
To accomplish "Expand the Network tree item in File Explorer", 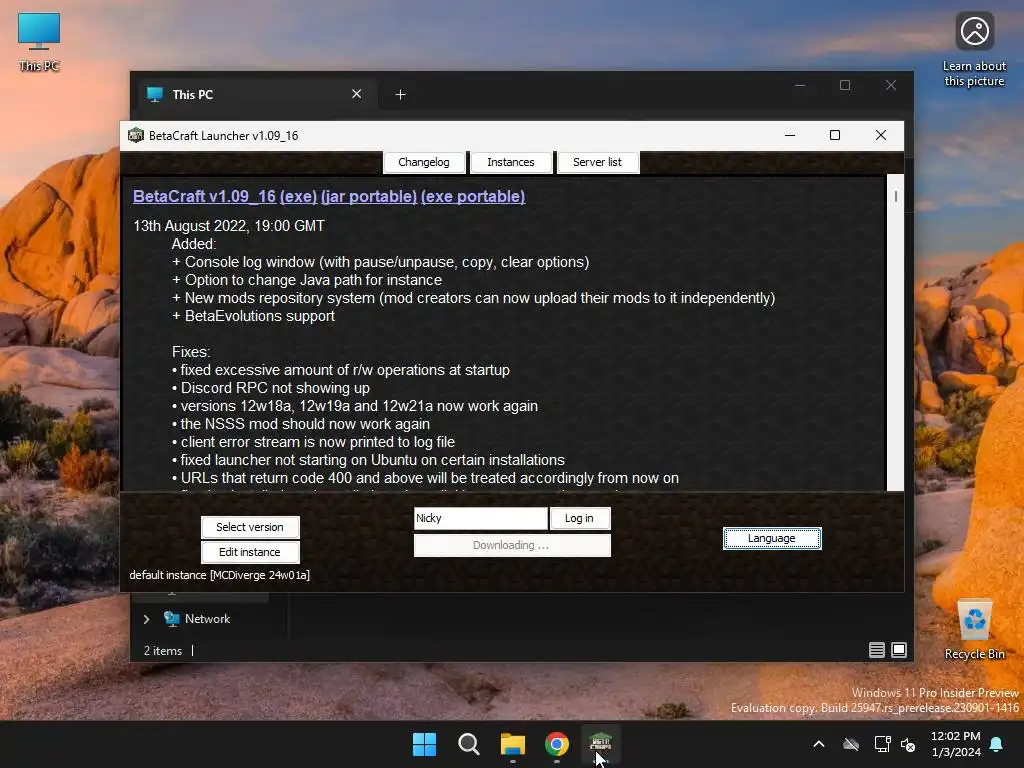I will (x=146, y=619).
